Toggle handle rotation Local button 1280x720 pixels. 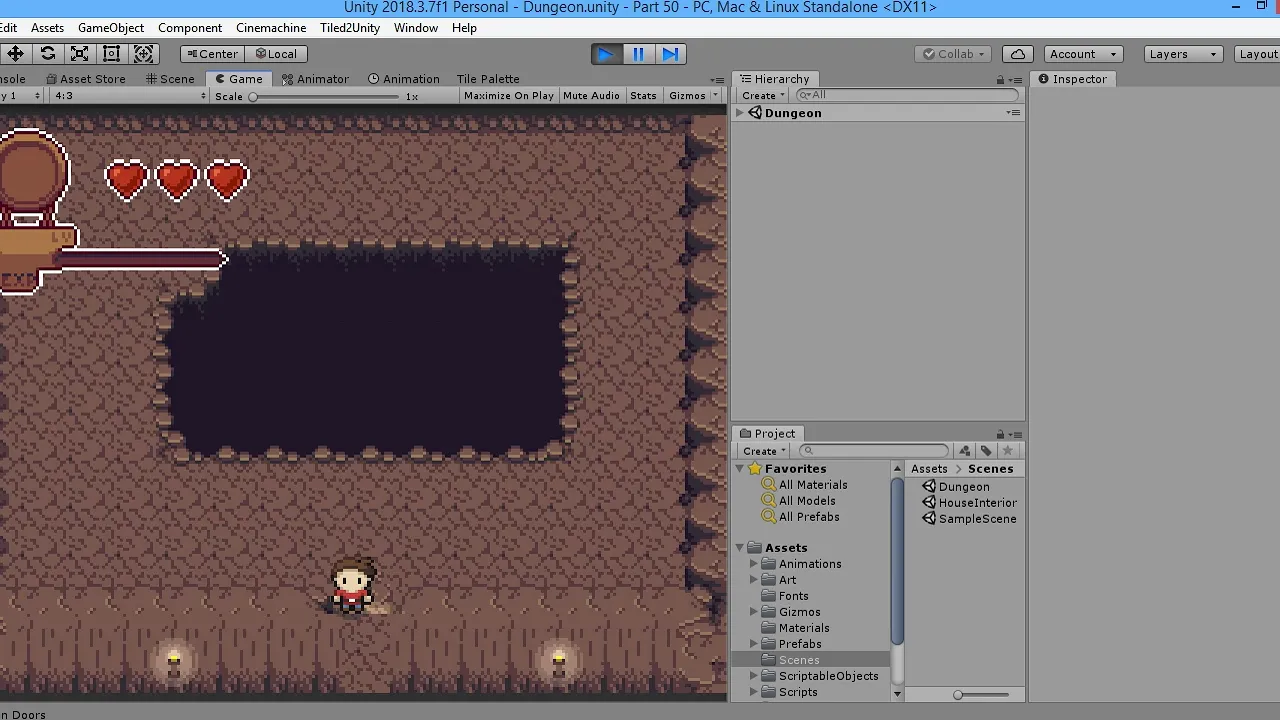[x=275, y=54]
